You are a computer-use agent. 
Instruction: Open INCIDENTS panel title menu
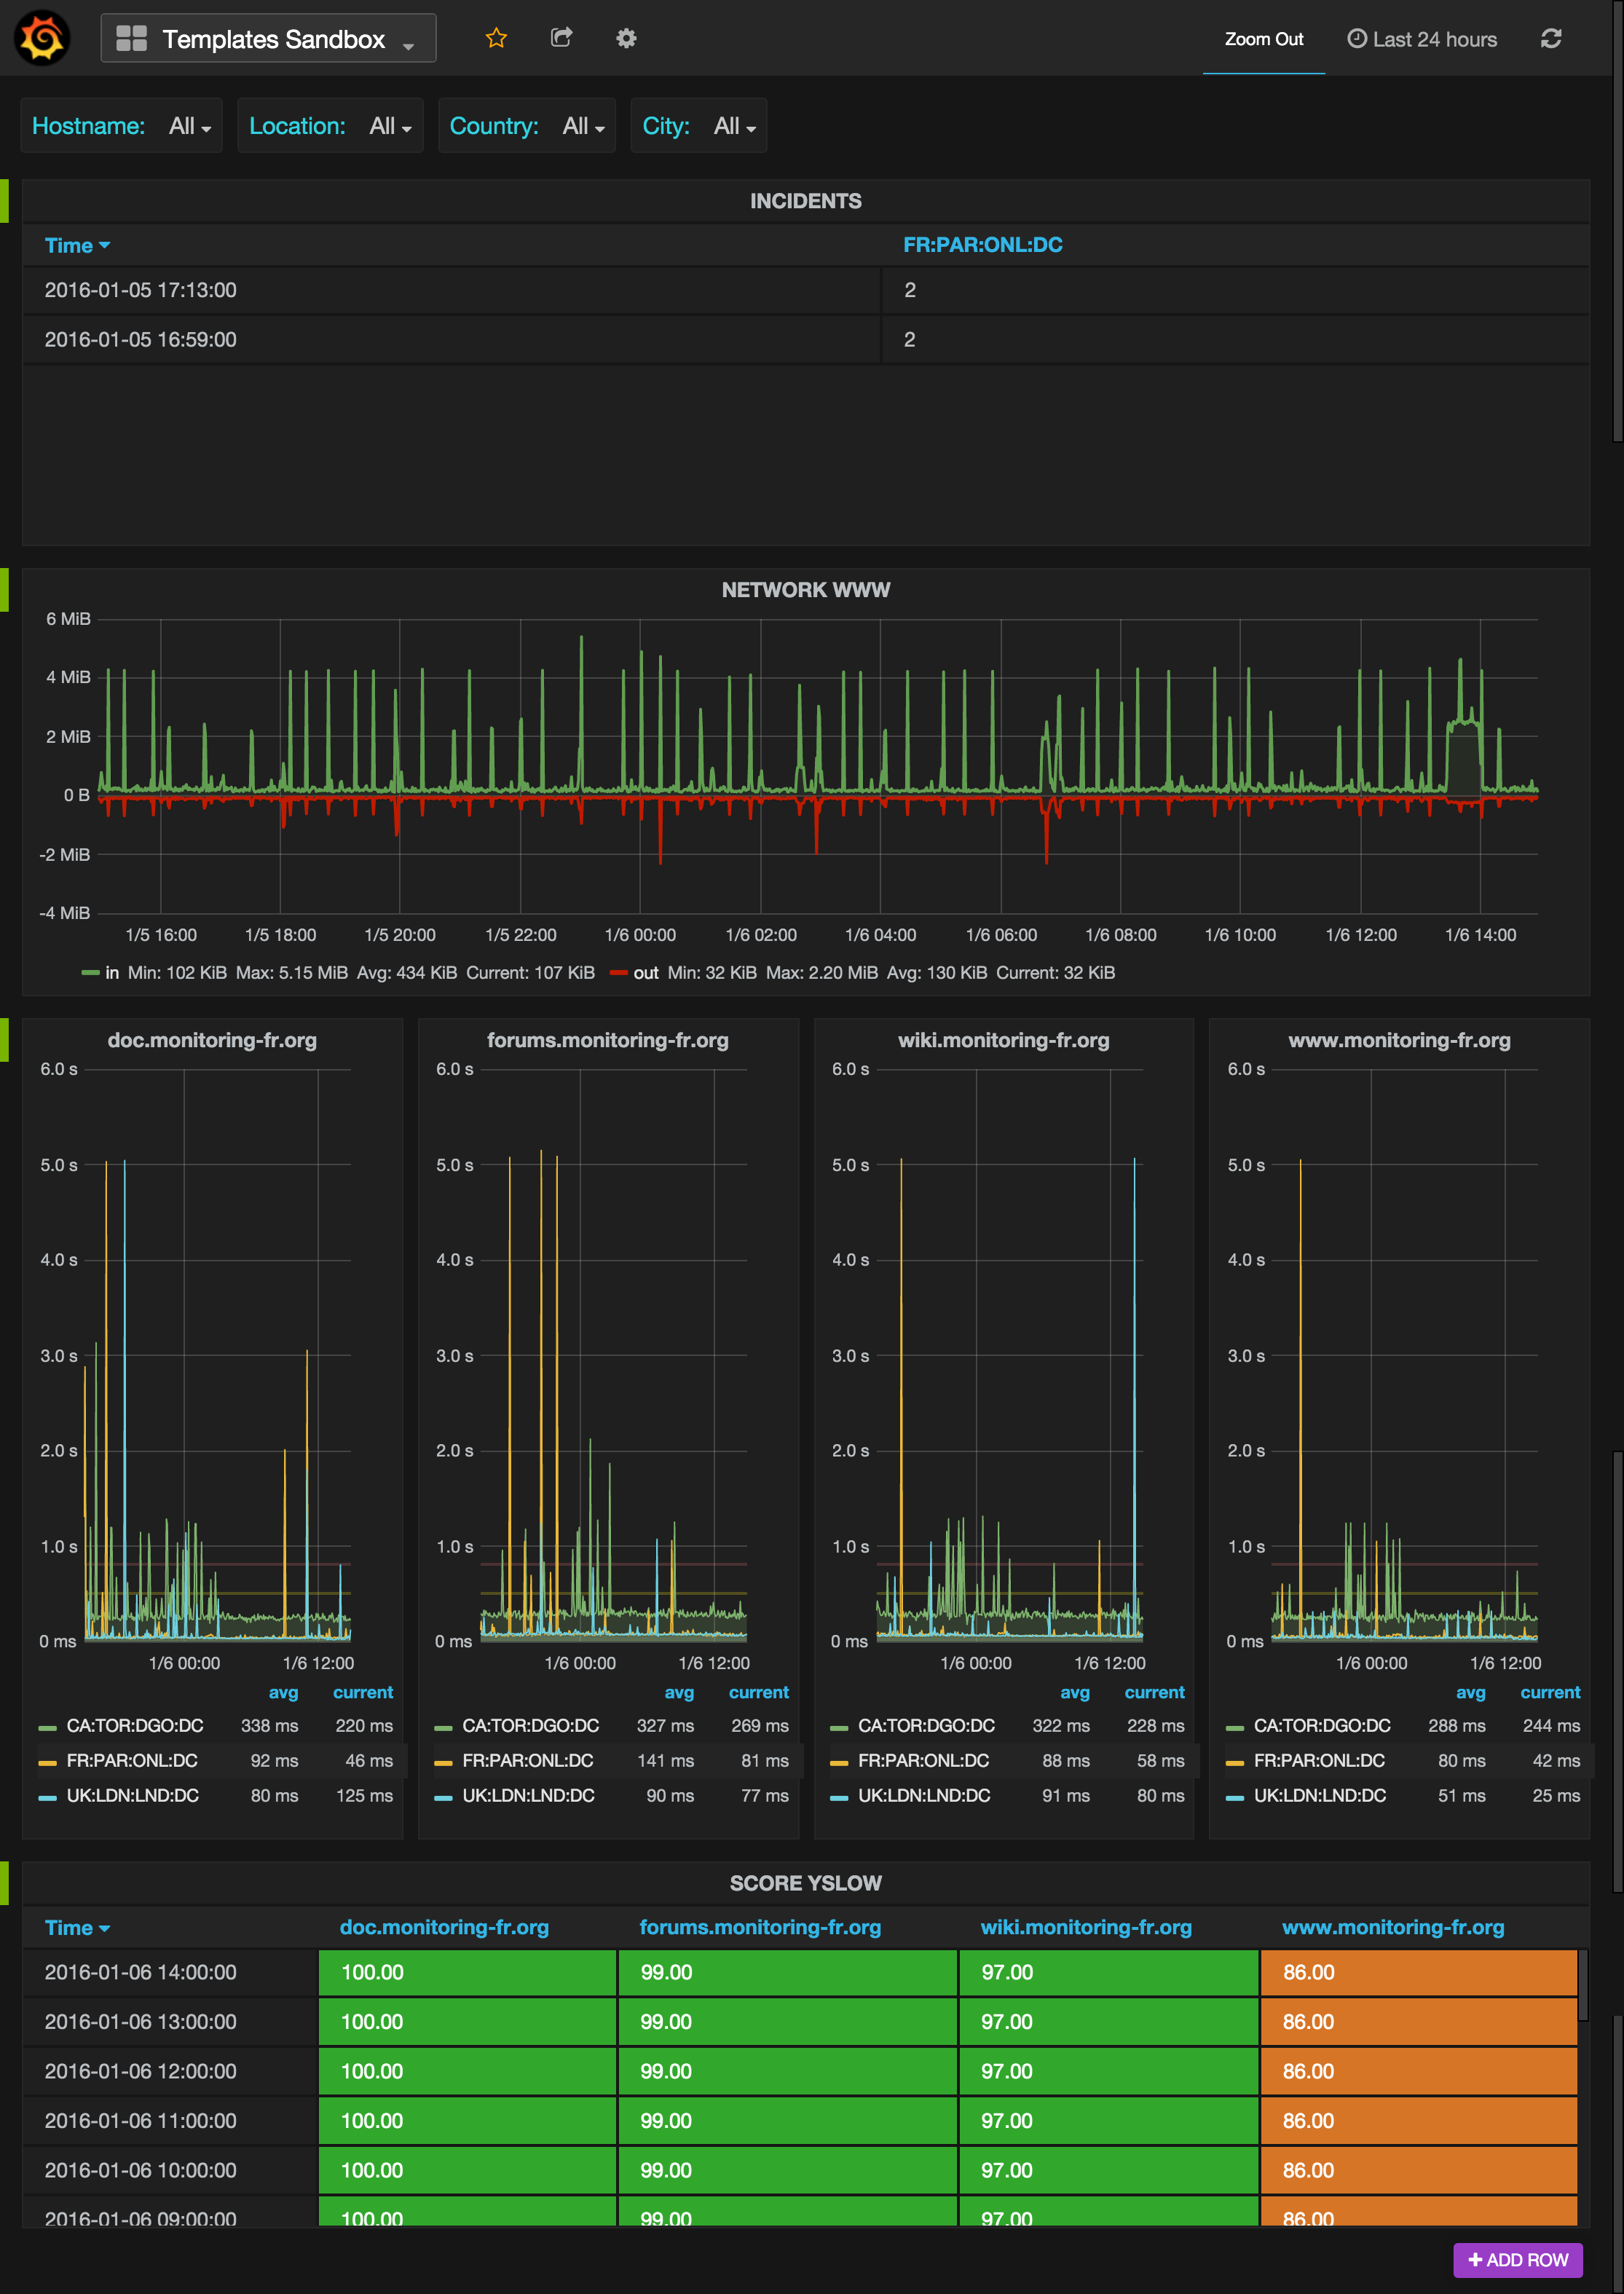pyautogui.click(x=805, y=201)
